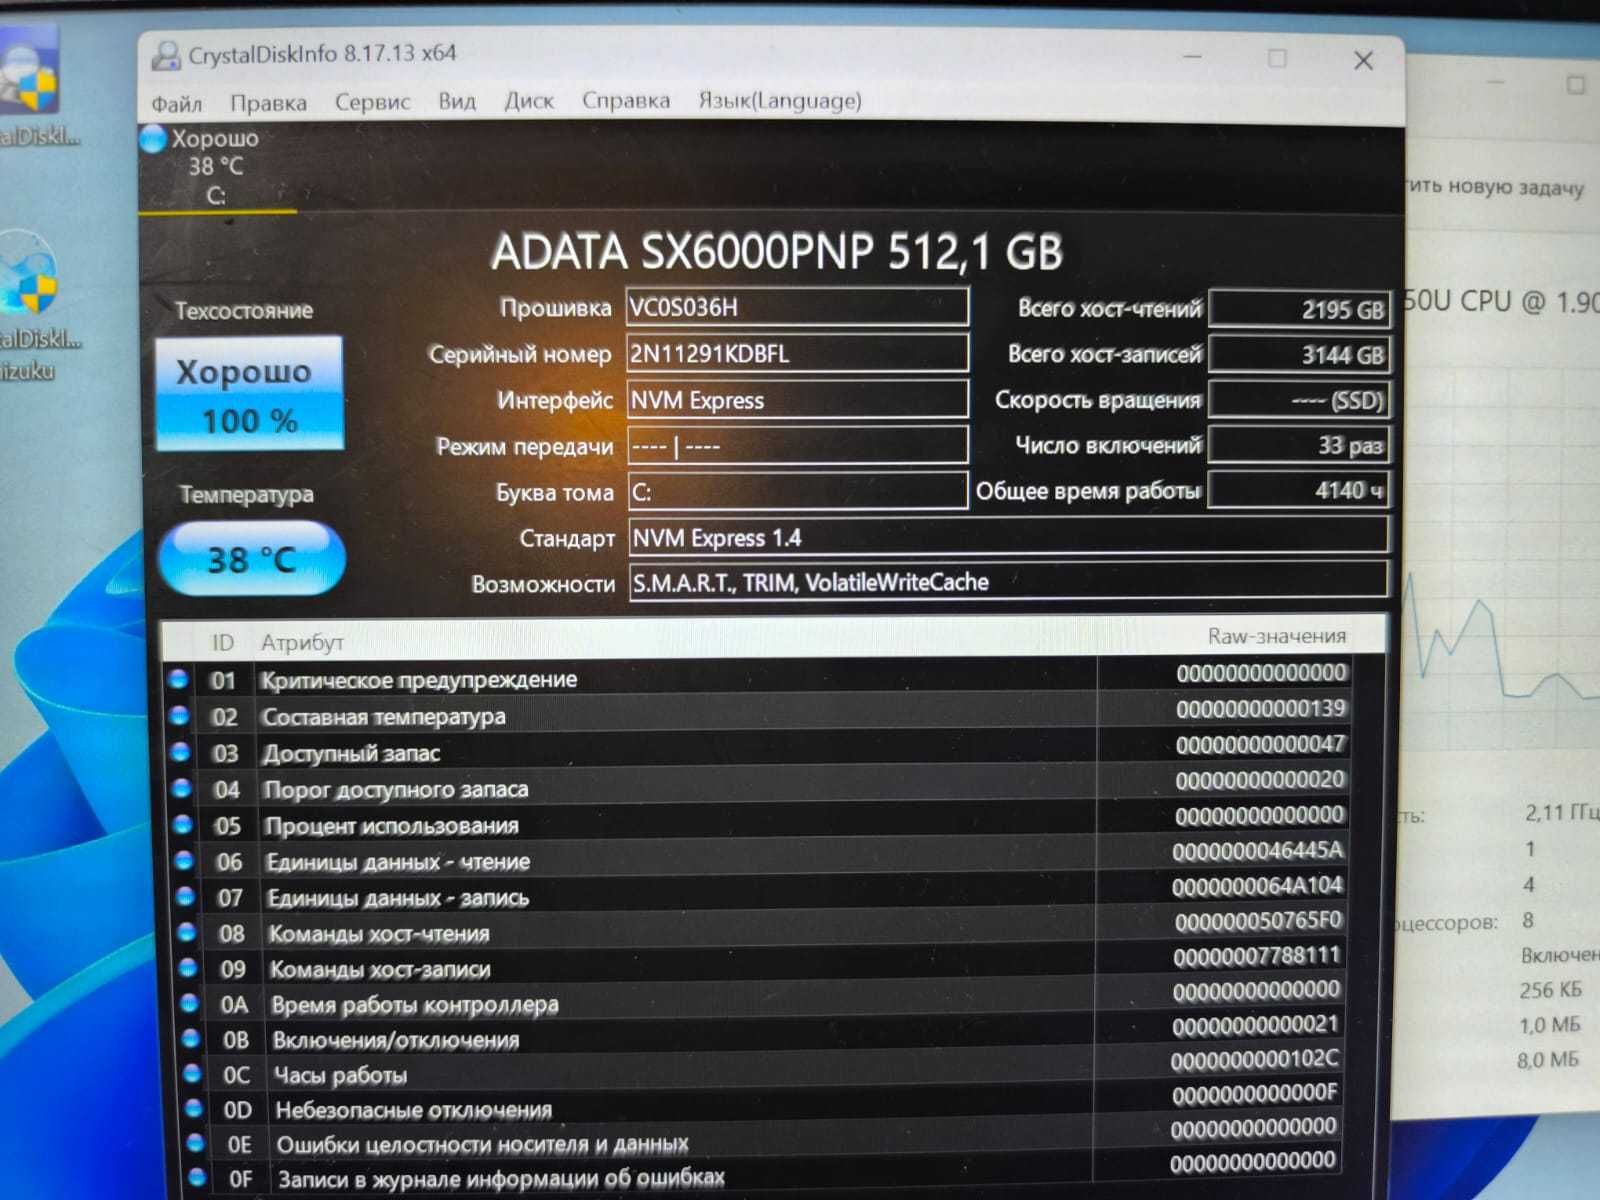Click status dot for Единицы данных - чтение row
1600x1200 pixels.
184,860
